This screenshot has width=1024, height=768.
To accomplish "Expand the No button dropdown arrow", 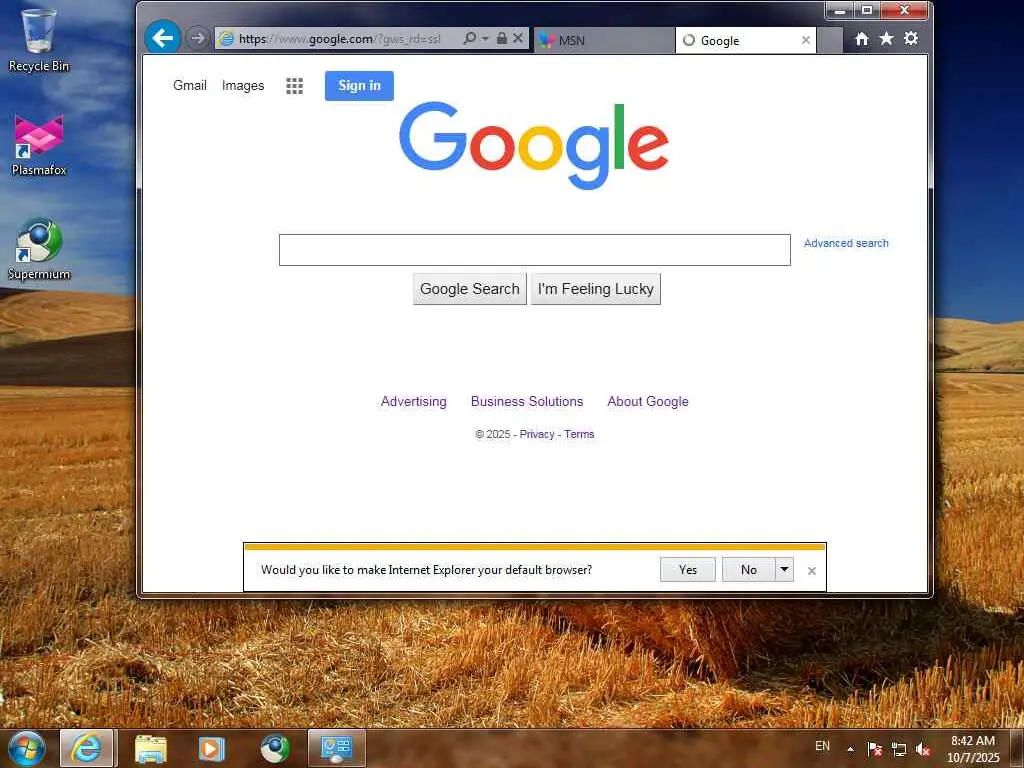I will coord(784,569).
